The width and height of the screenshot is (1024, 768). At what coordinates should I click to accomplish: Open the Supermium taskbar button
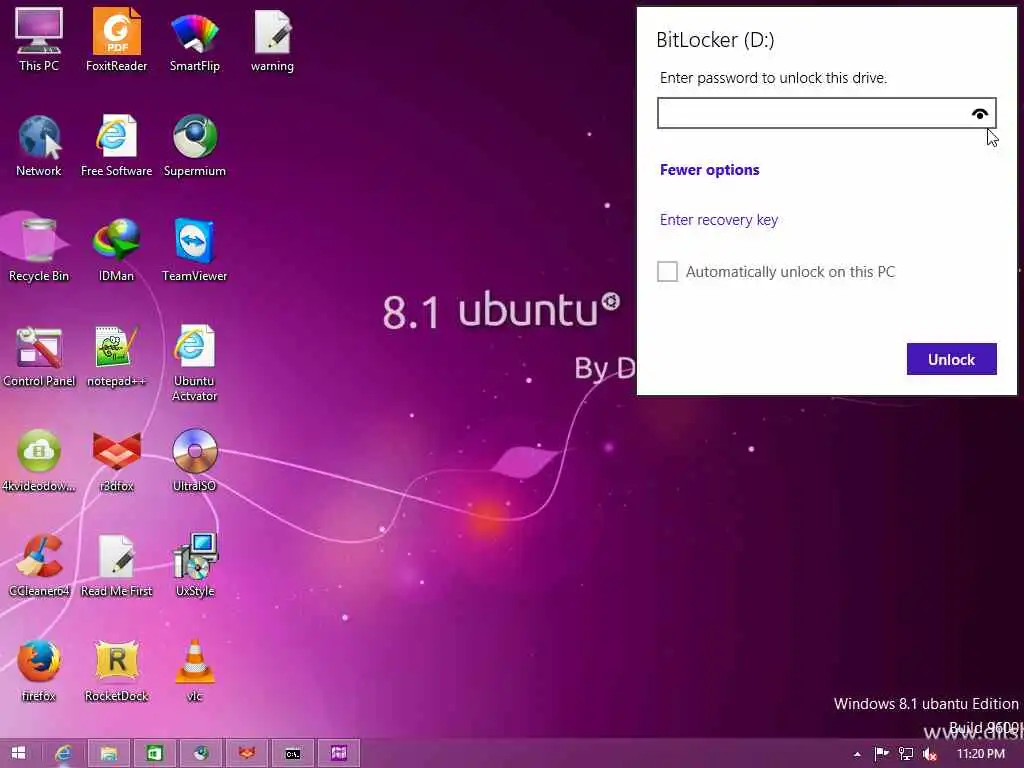(200, 754)
